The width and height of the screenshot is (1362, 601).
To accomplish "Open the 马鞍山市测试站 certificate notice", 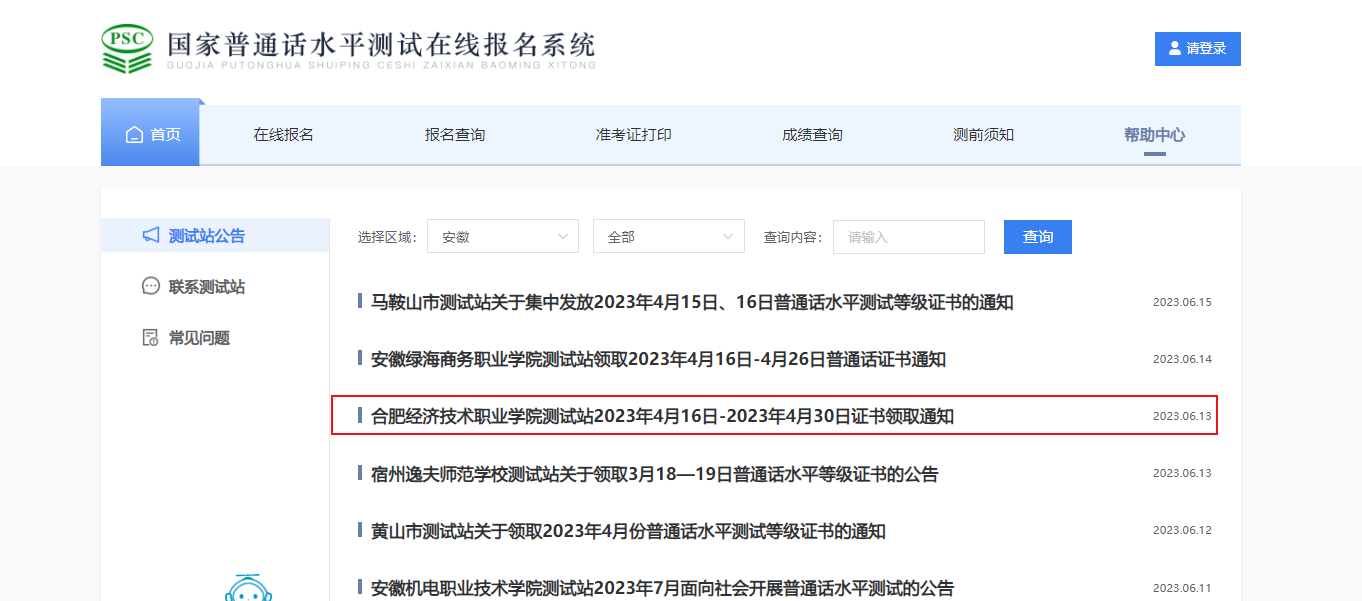I will pos(692,302).
